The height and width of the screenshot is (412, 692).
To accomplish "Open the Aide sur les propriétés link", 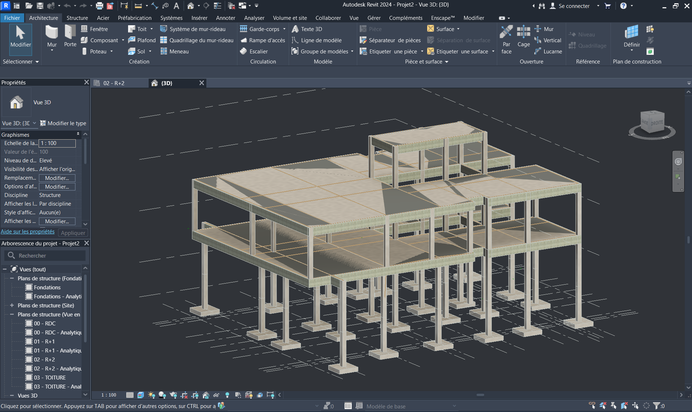I will pyautogui.click(x=27, y=231).
